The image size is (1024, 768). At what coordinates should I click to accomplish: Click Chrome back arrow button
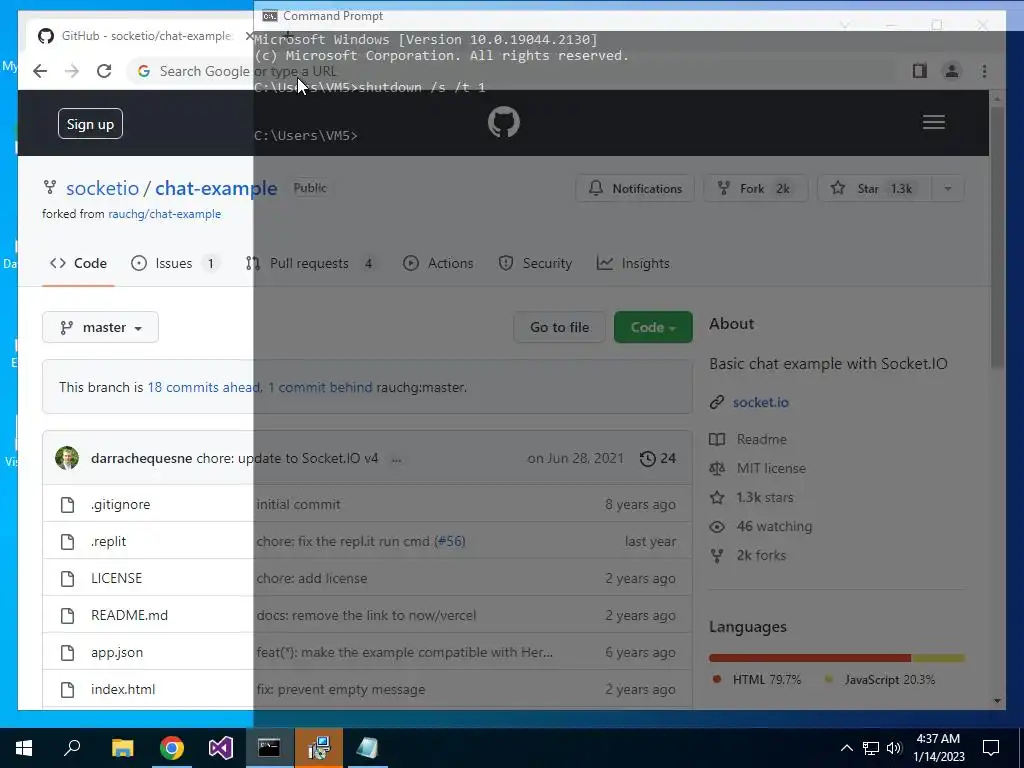tap(40, 71)
